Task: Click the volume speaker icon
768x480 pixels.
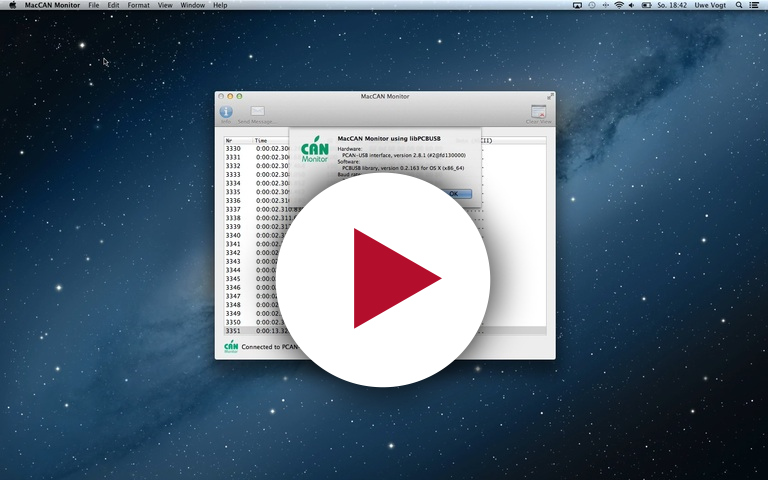Action: point(632,5)
